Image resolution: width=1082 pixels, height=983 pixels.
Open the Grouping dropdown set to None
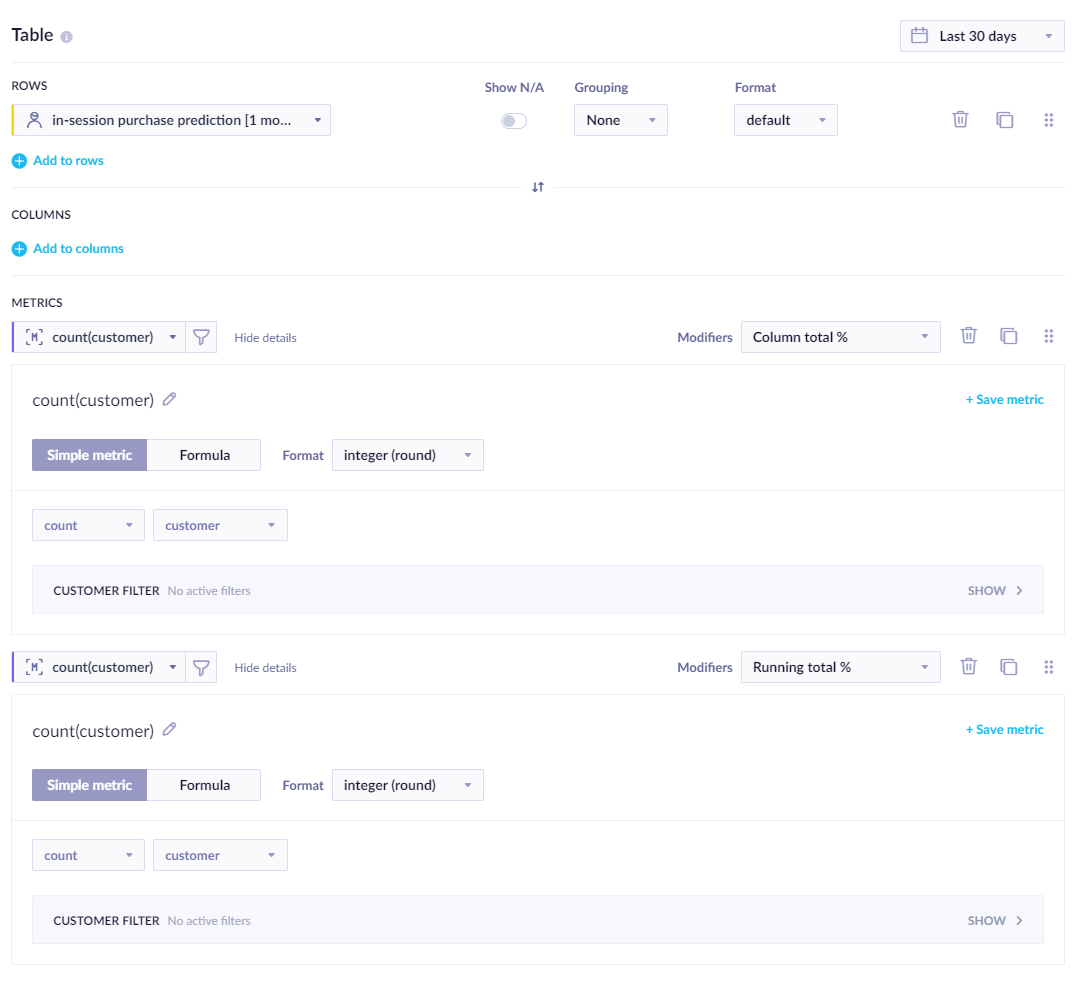point(620,119)
